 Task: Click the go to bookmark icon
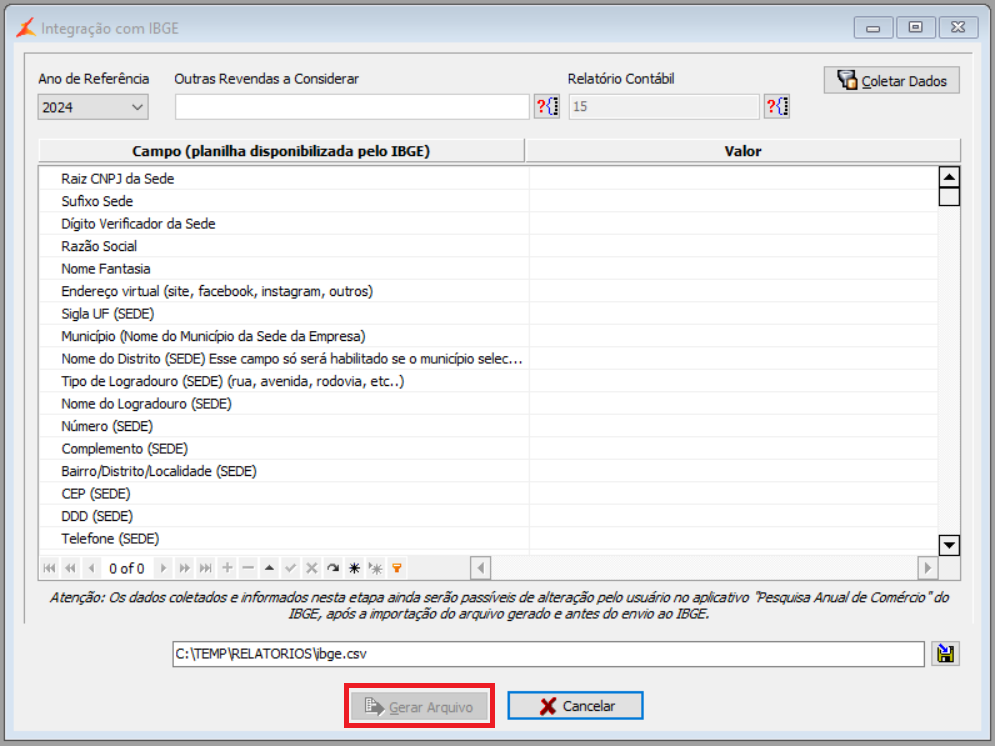376,568
